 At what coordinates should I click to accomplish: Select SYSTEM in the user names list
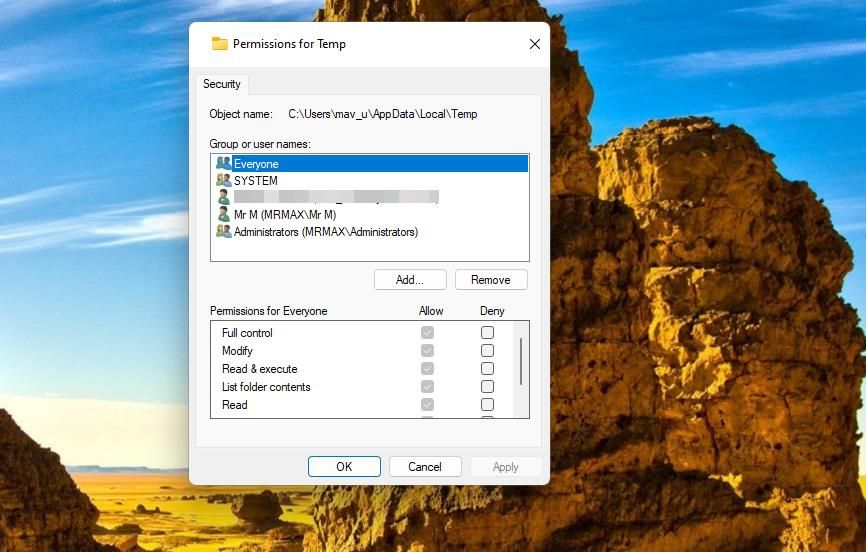tap(256, 181)
